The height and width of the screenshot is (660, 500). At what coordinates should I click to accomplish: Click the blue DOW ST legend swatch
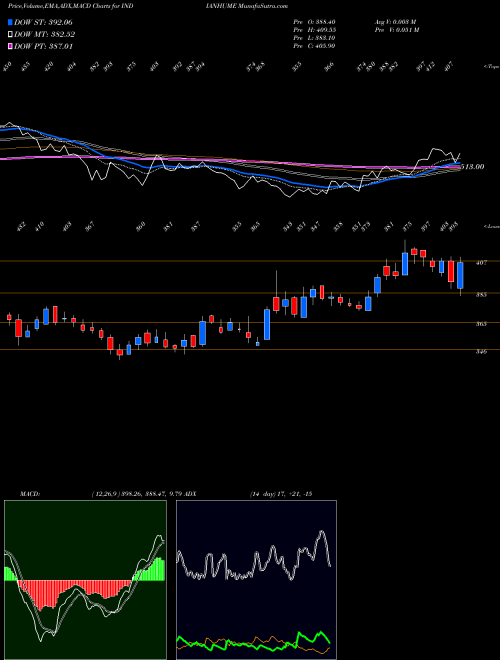click(10, 22)
